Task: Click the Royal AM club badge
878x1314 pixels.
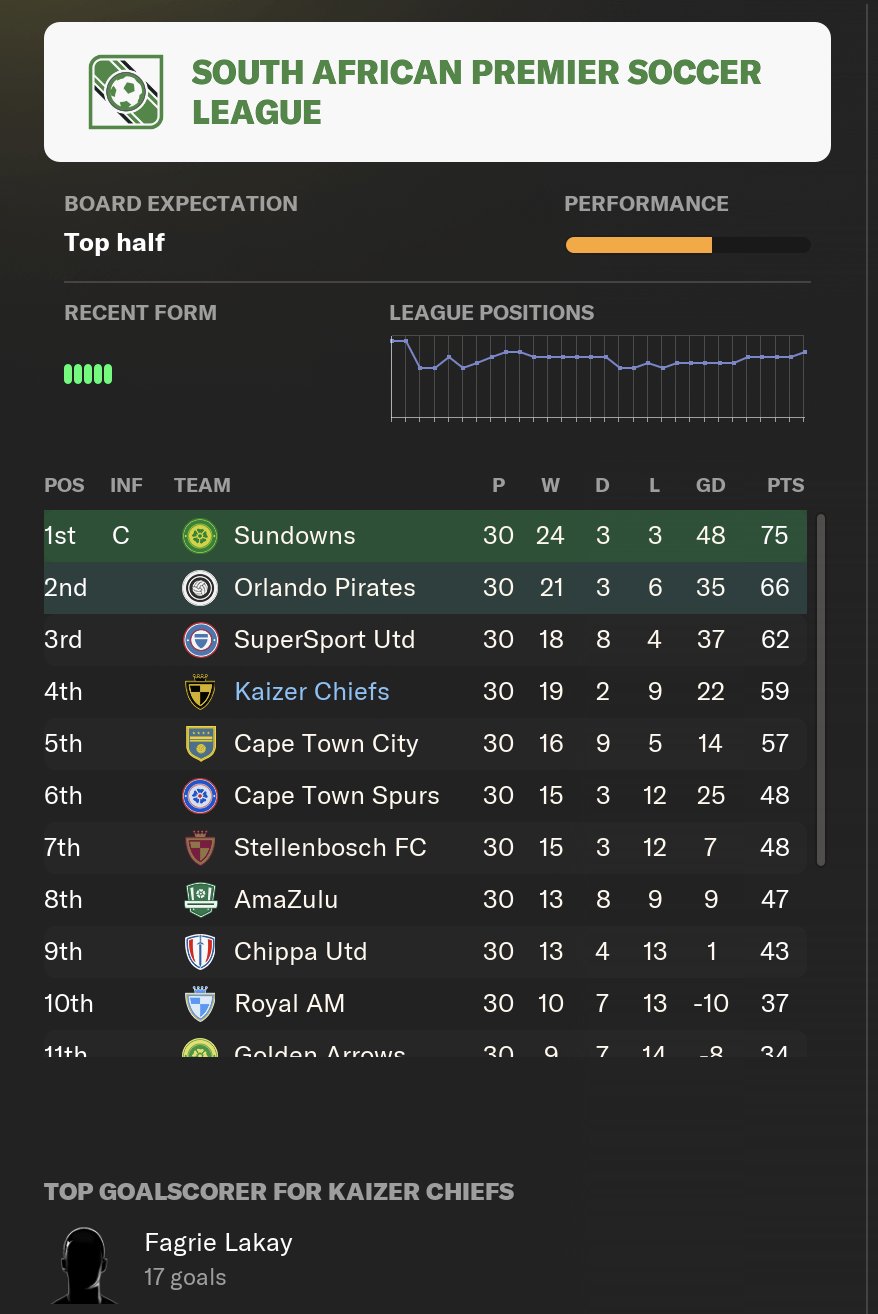Action: (200, 1004)
